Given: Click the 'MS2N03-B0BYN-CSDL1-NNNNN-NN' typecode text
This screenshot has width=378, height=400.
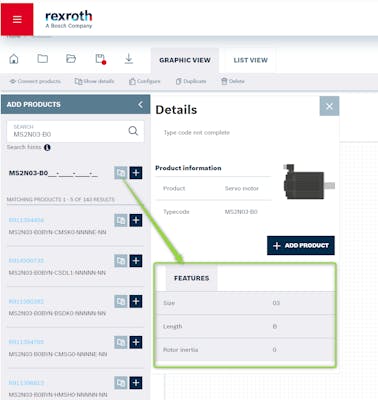Looking at the screenshot, I should pyautogui.click(x=57, y=273).
